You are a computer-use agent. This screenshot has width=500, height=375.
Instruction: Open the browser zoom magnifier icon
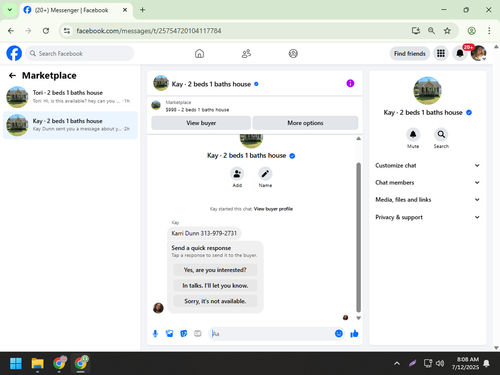click(431, 31)
